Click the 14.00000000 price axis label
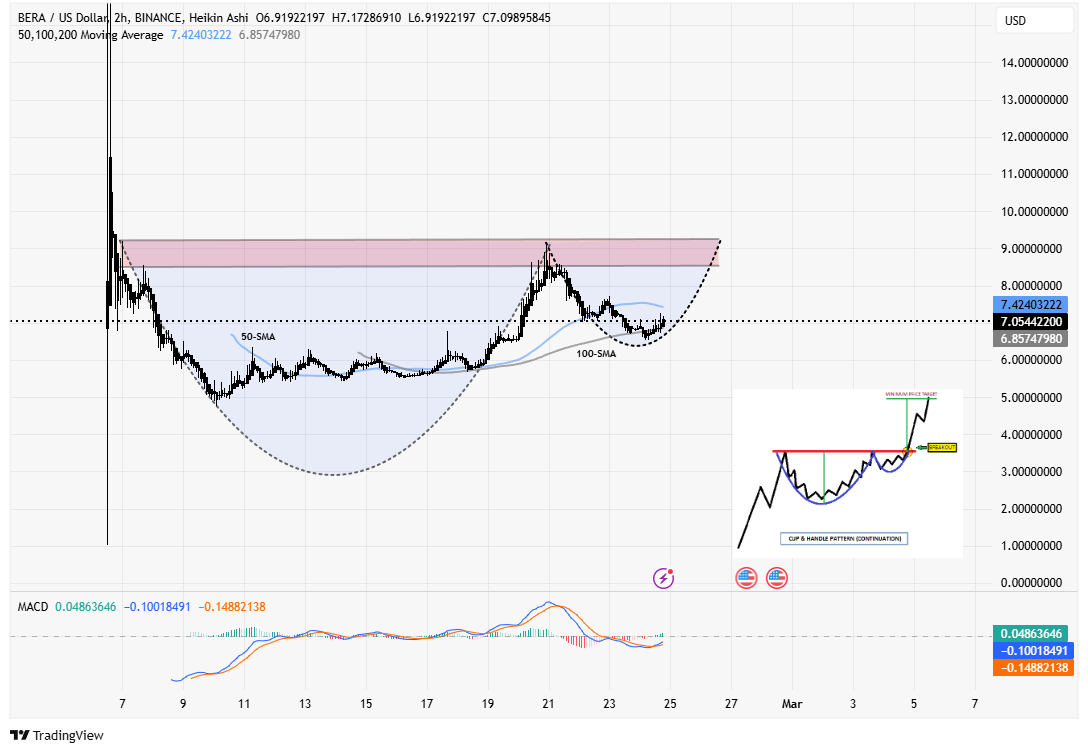The width and height of the screenshot is (1088, 753). [1034, 62]
